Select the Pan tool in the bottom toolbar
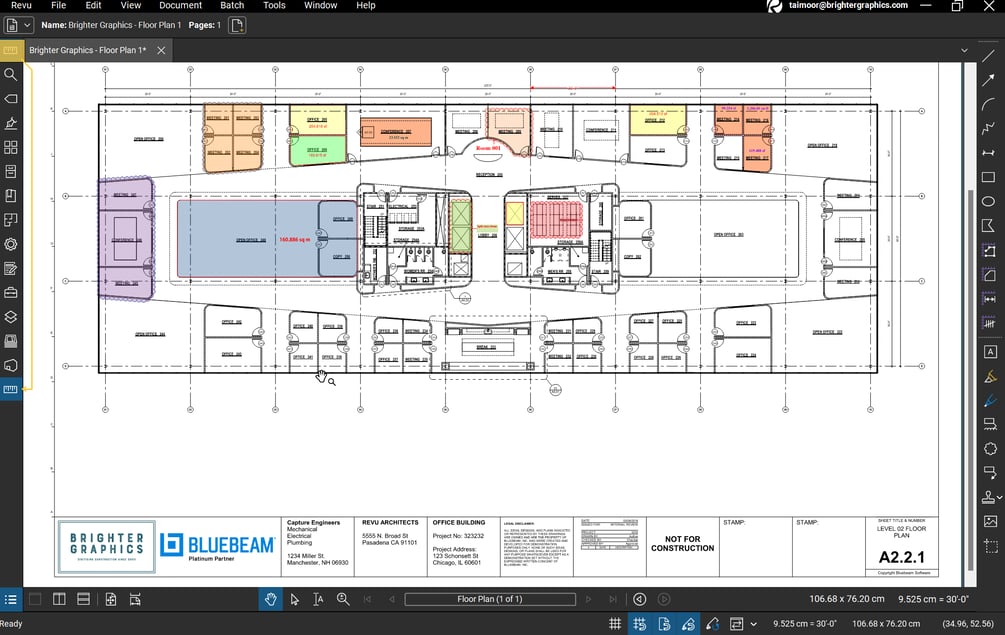 (270, 599)
